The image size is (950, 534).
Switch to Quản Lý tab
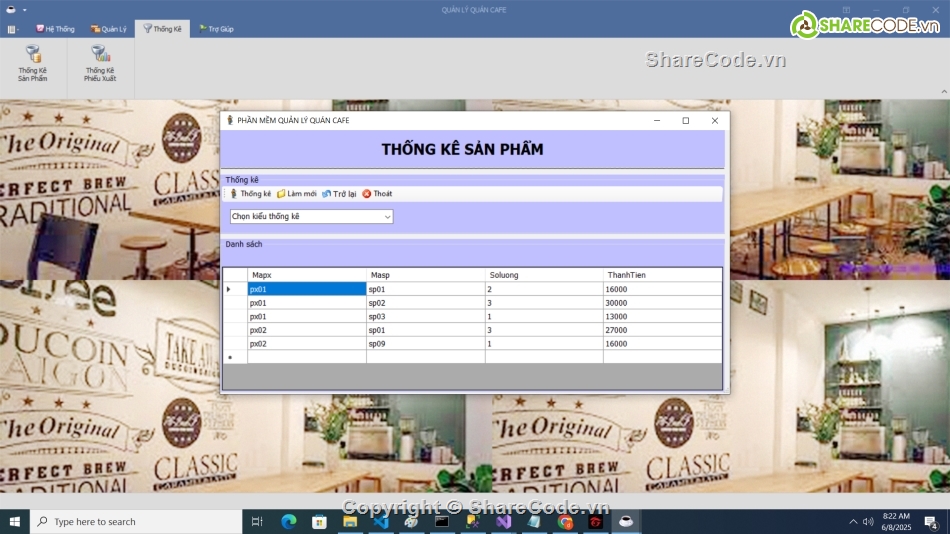click(109, 29)
